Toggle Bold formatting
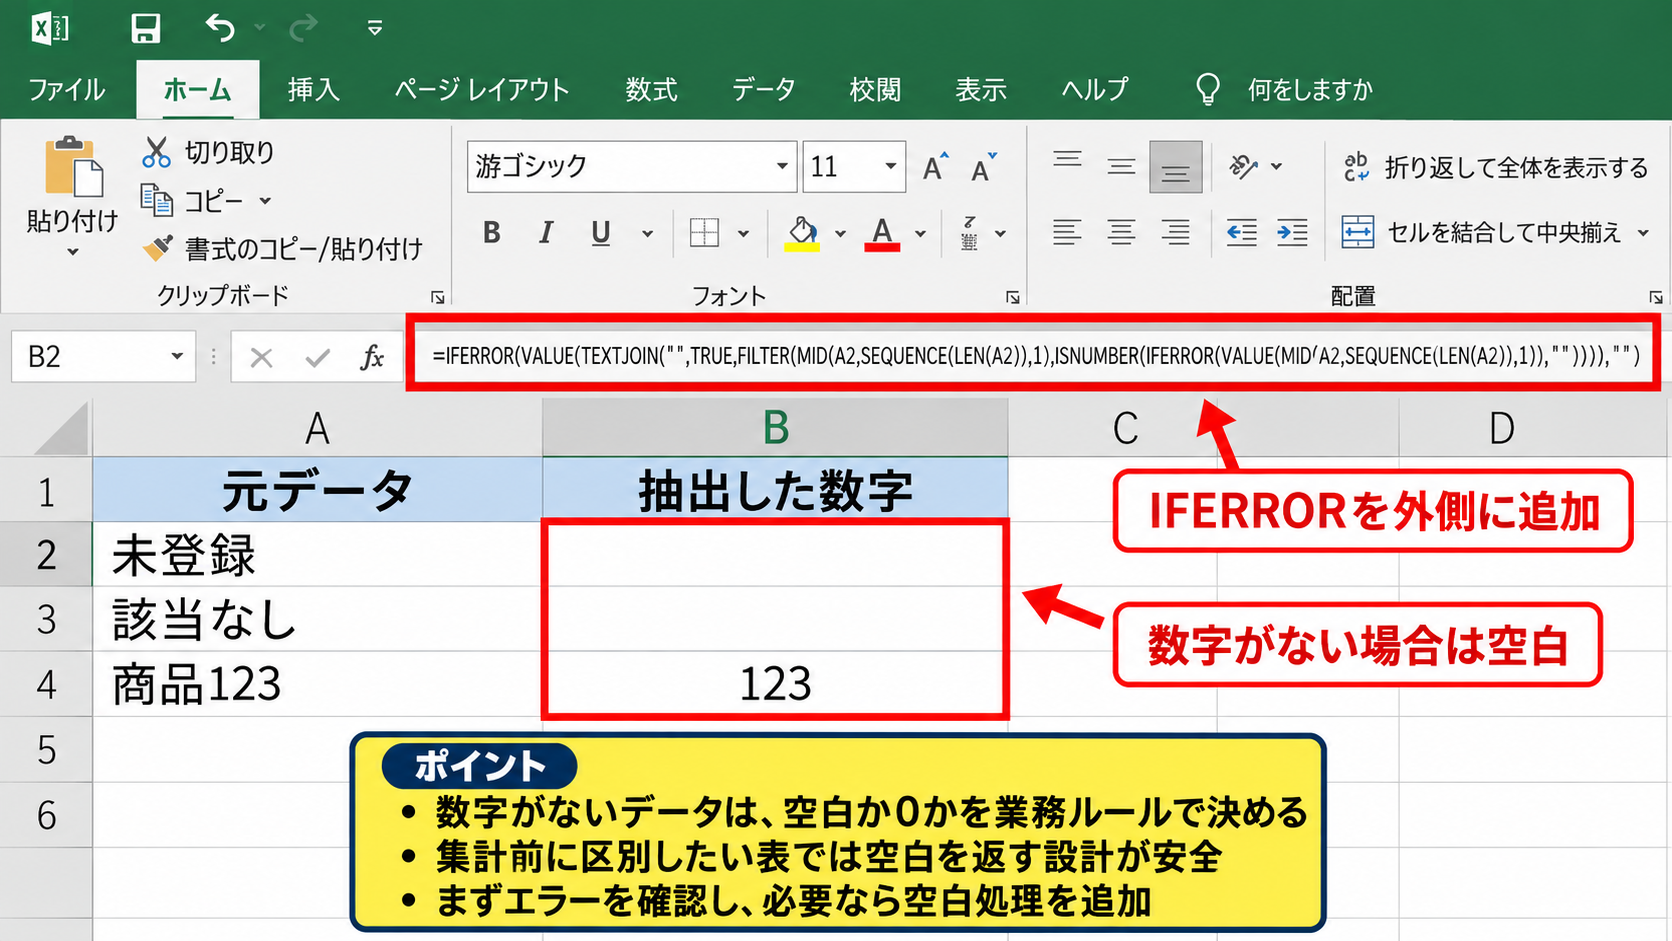Image resolution: width=1672 pixels, height=941 pixels. (x=491, y=233)
